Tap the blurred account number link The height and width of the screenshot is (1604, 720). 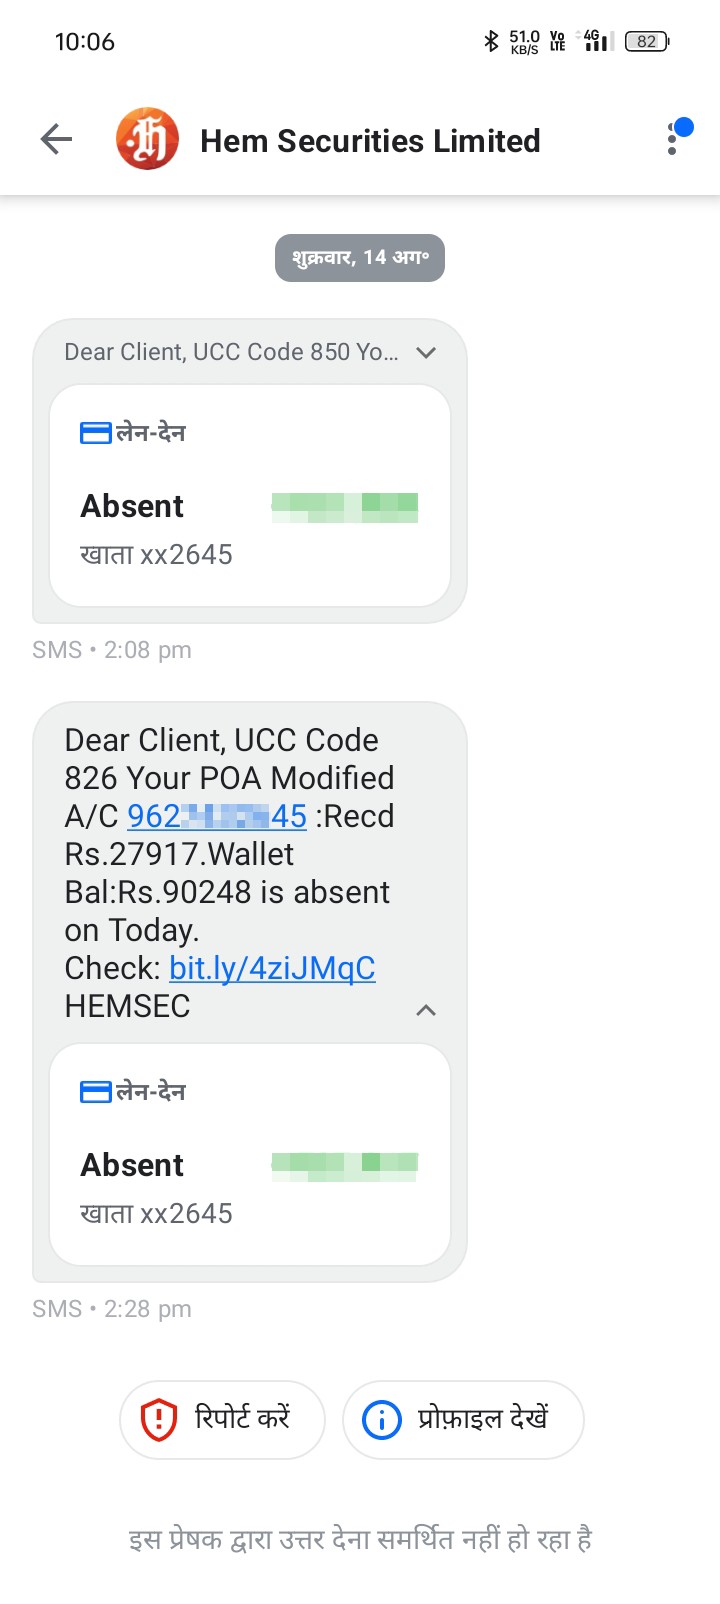point(217,816)
